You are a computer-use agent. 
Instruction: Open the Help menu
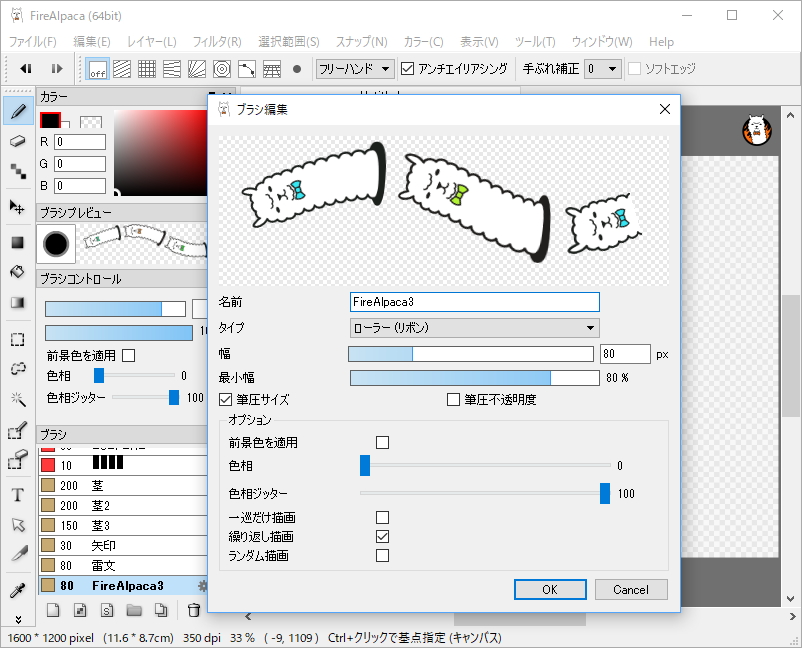pyautogui.click(x=661, y=42)
